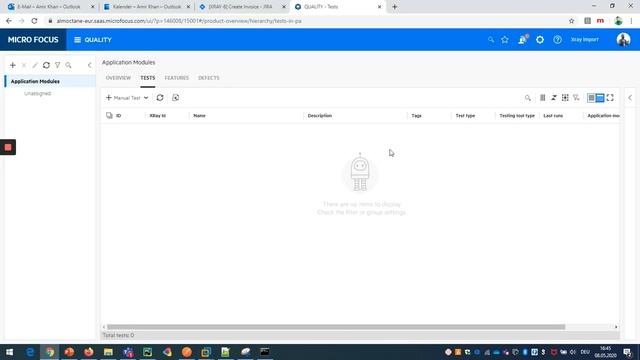640x360 pixels.
Task: Open Firefox from the taskbar
Action: pyautogui.click(x=89, y=352)
